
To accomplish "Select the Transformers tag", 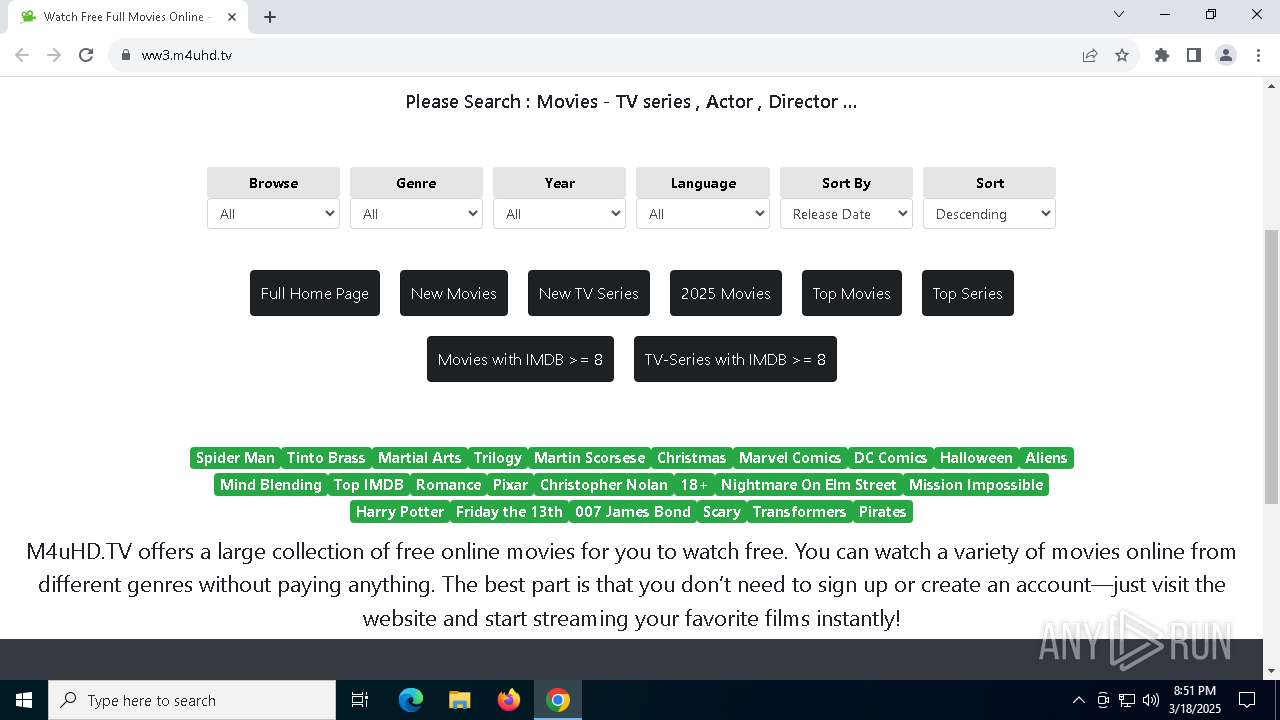I will pos(799,512).
